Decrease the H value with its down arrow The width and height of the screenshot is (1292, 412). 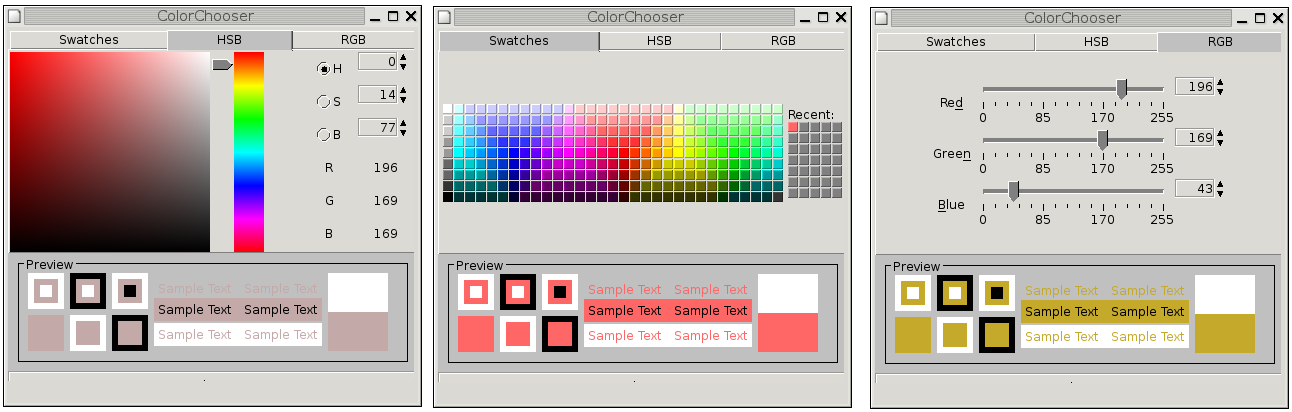click(x=403, y=66)
